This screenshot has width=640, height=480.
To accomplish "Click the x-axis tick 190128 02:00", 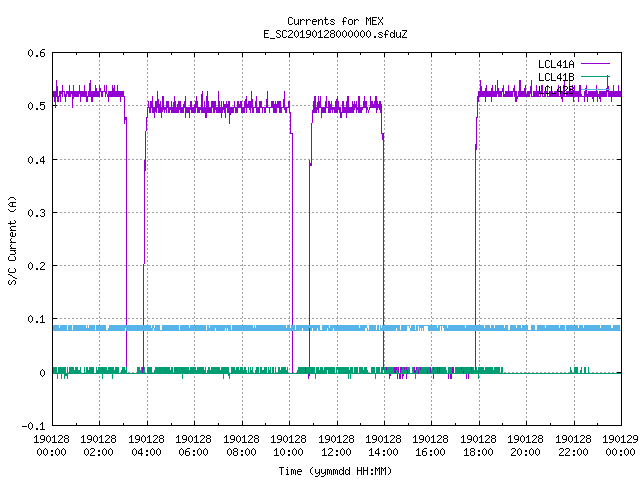I will click(x=99, y=446).
